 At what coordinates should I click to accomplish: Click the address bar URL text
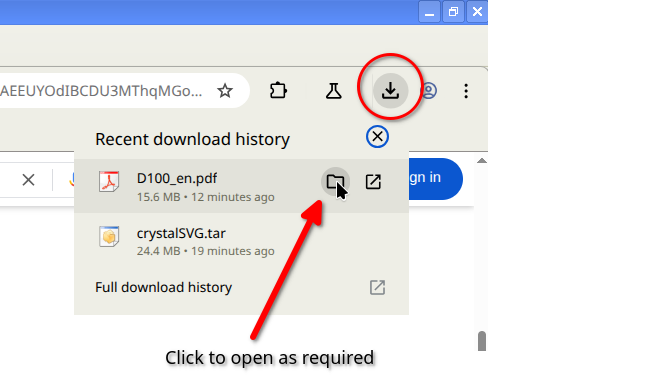(101, 91)
